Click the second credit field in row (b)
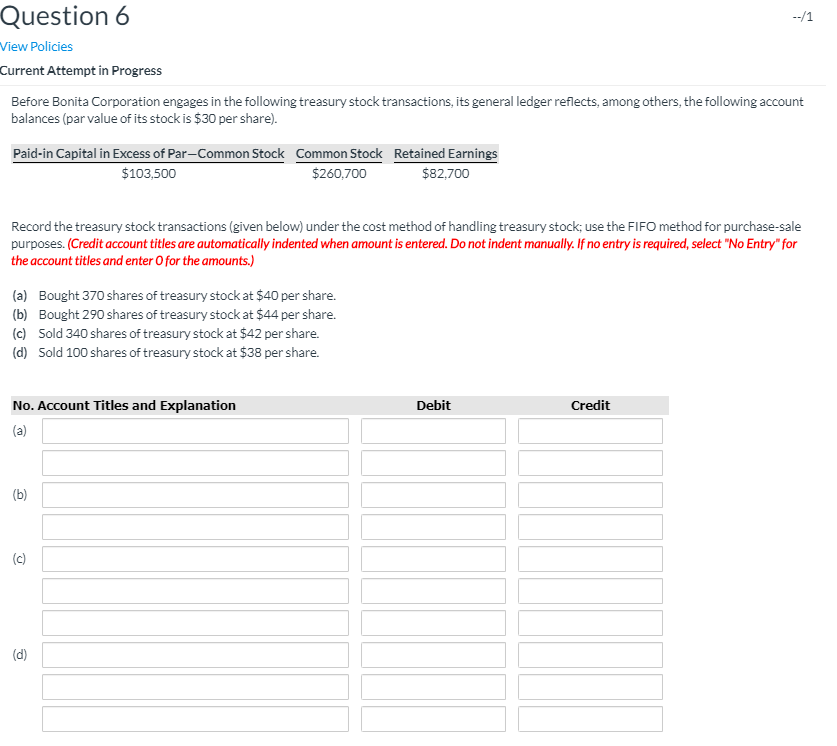The height and width of the screenshot is (746, 837). 590,526
